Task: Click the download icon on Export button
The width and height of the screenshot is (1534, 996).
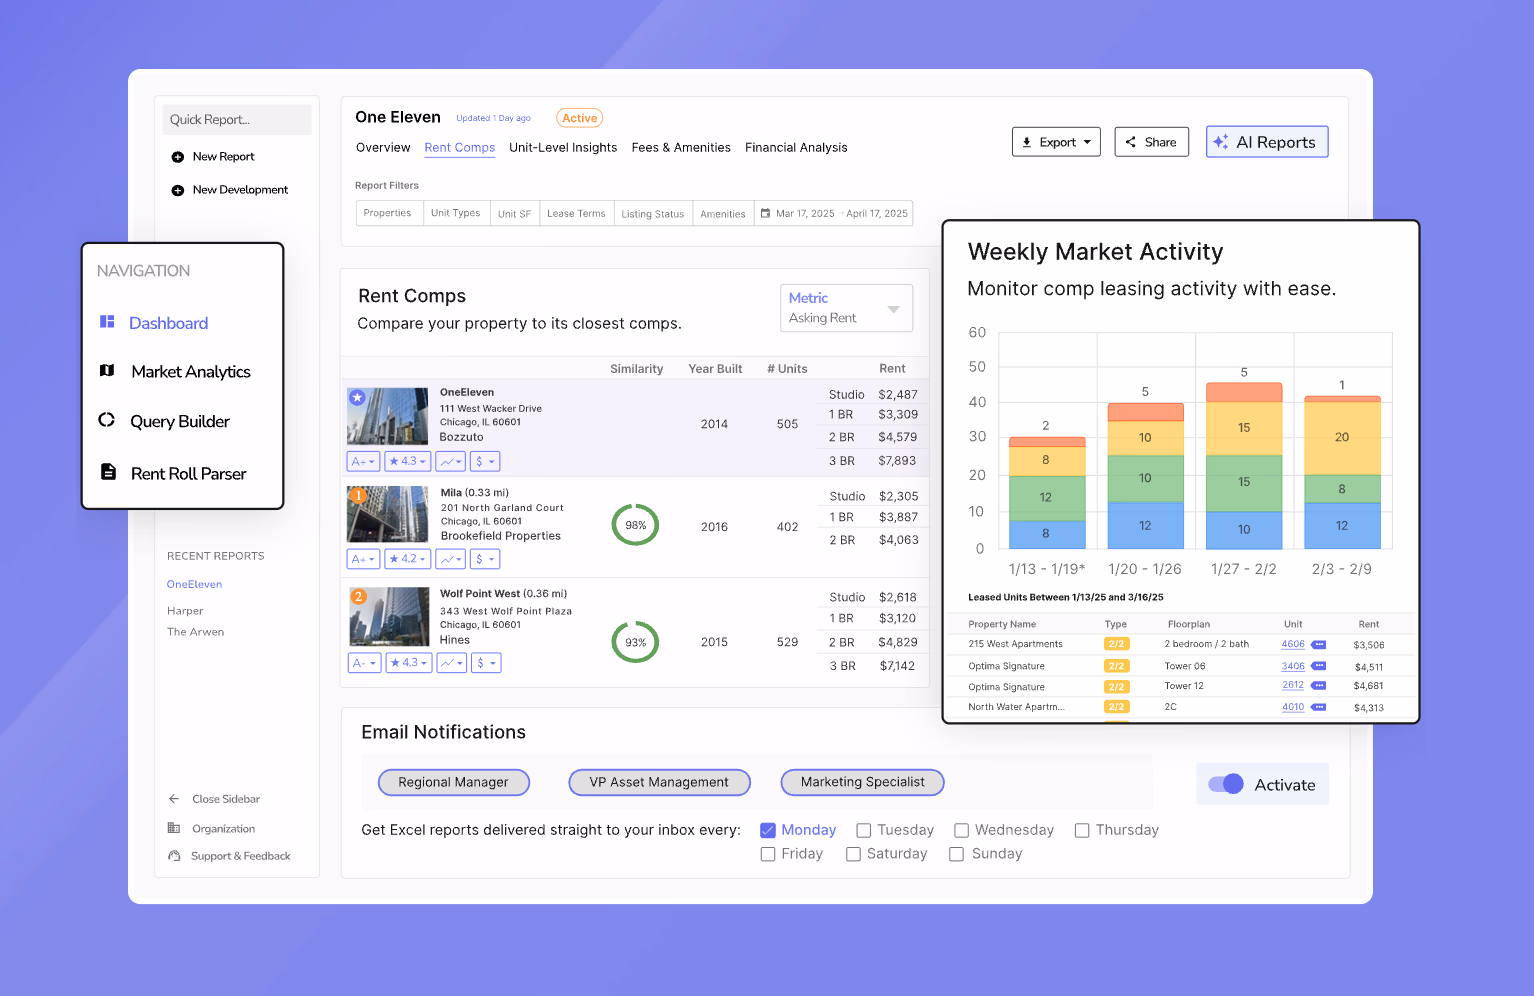Action: tap(1026, 142)
